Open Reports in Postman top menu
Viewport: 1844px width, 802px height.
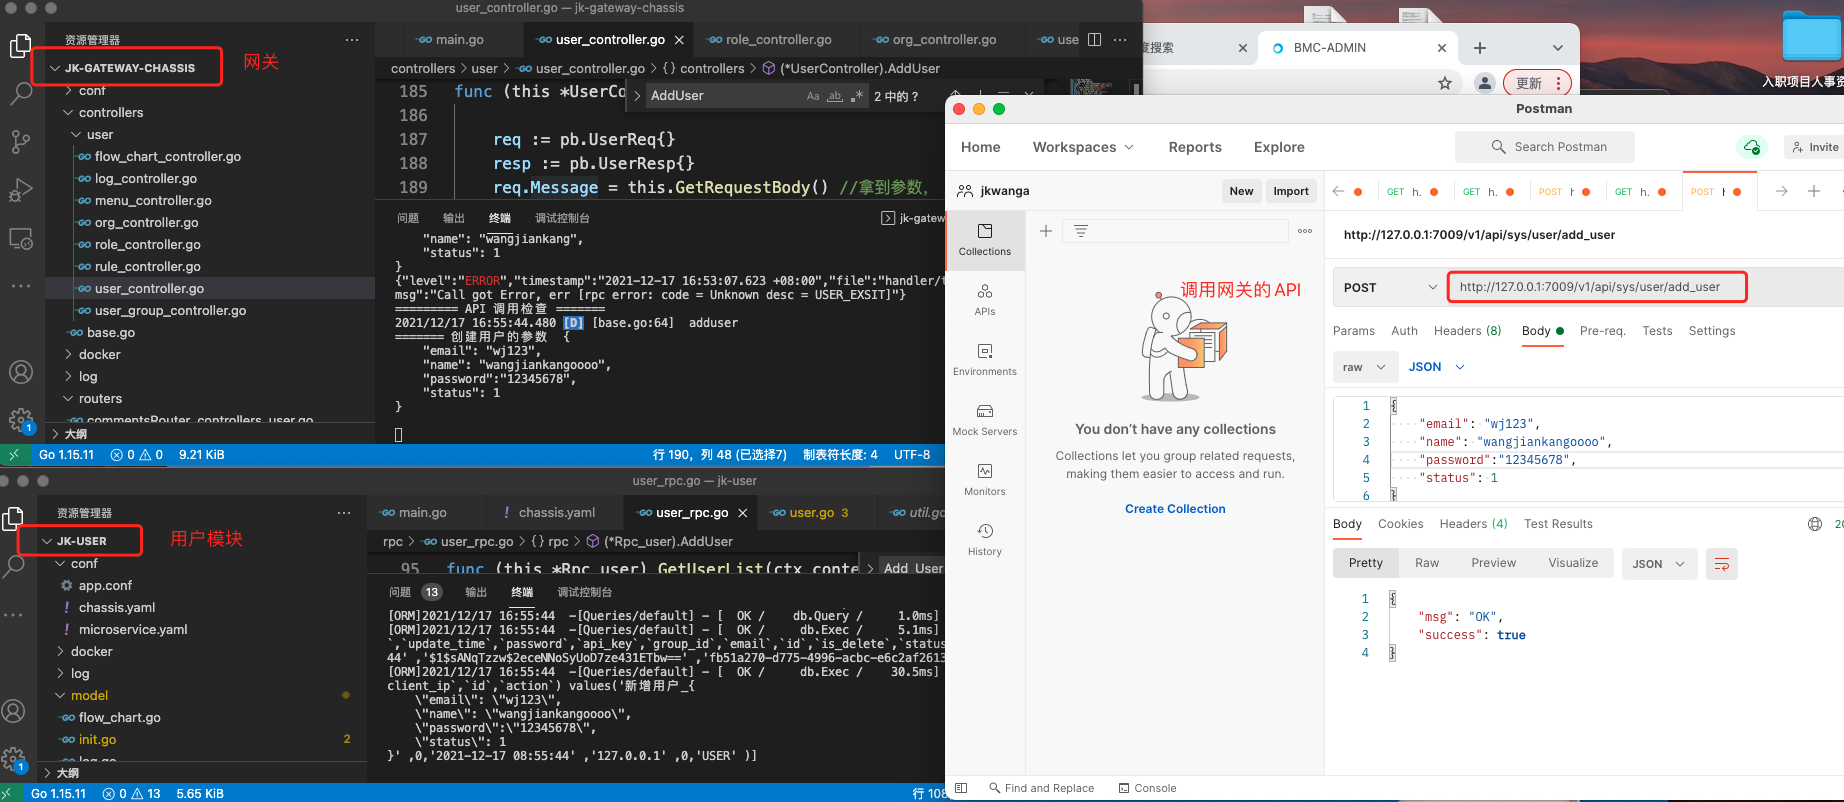[x=1195, y=147]
